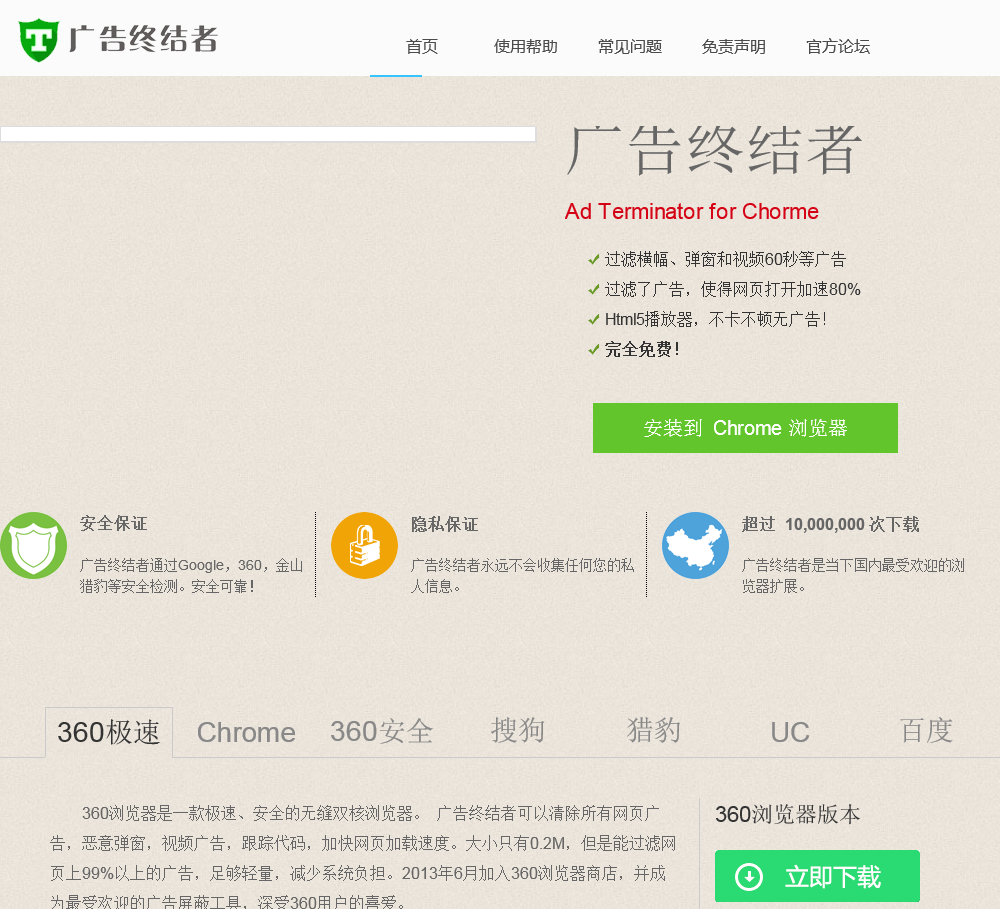This screenshot has height=909, width=1000.
Task: Go to 常见问题 in the nav bar
Action: 629,47
